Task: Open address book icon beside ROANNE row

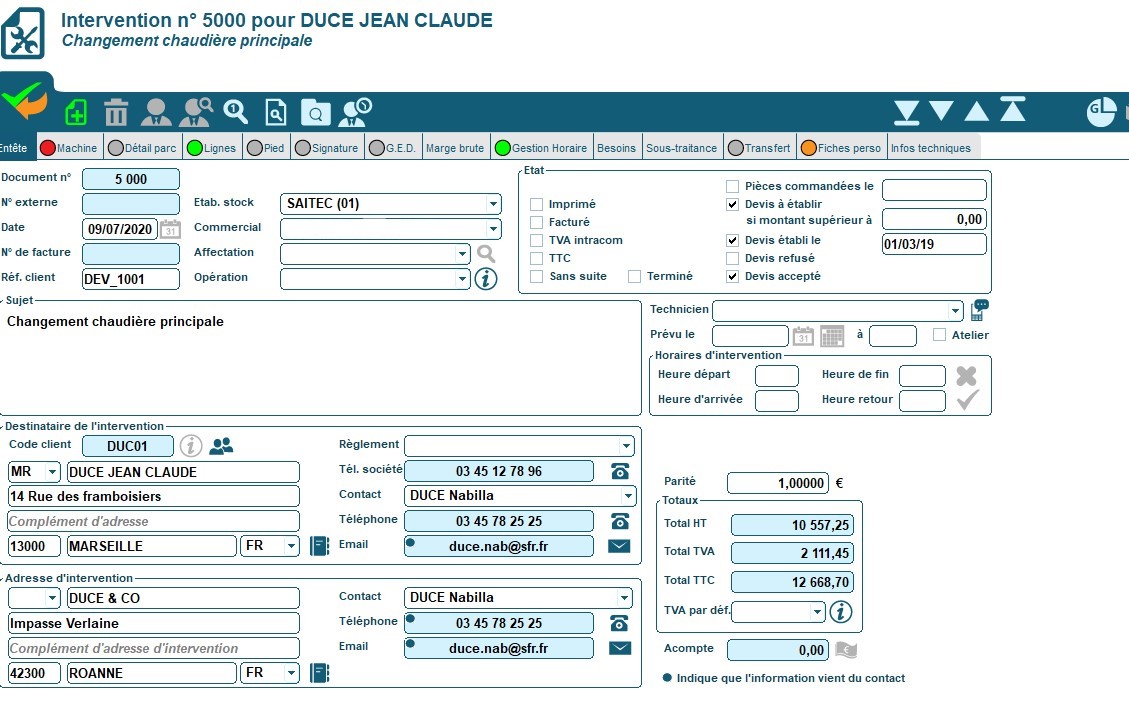Action: 319,673
